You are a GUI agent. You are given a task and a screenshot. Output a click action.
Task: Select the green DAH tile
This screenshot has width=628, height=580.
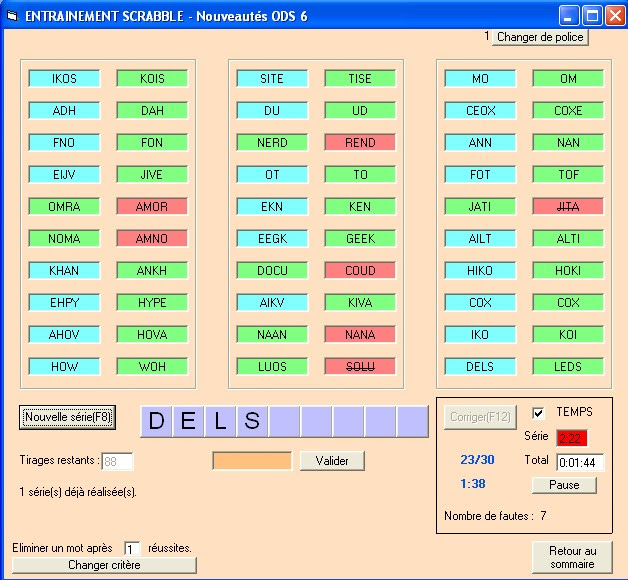point(152,111)
